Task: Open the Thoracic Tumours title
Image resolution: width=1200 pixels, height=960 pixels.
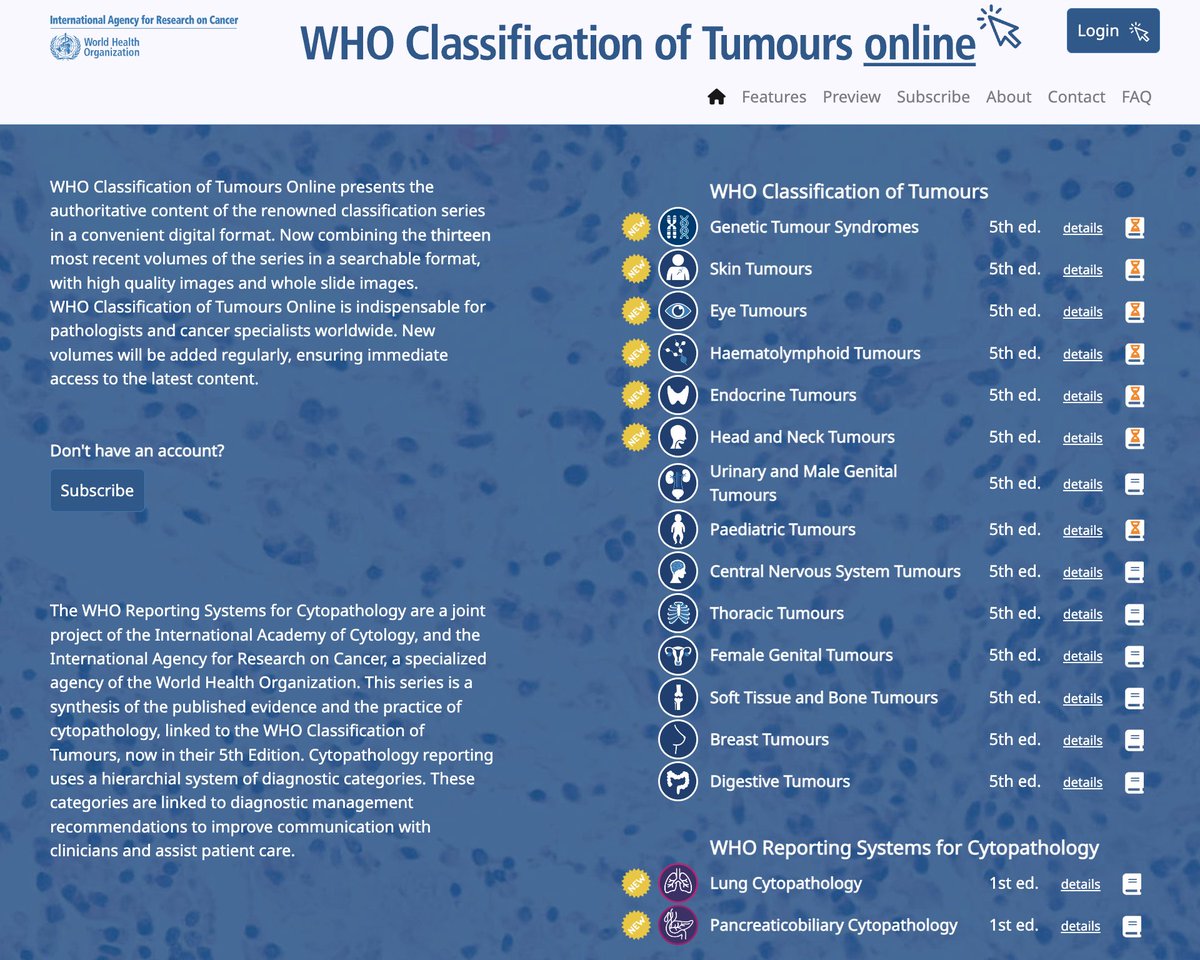Action: [776, 613]
